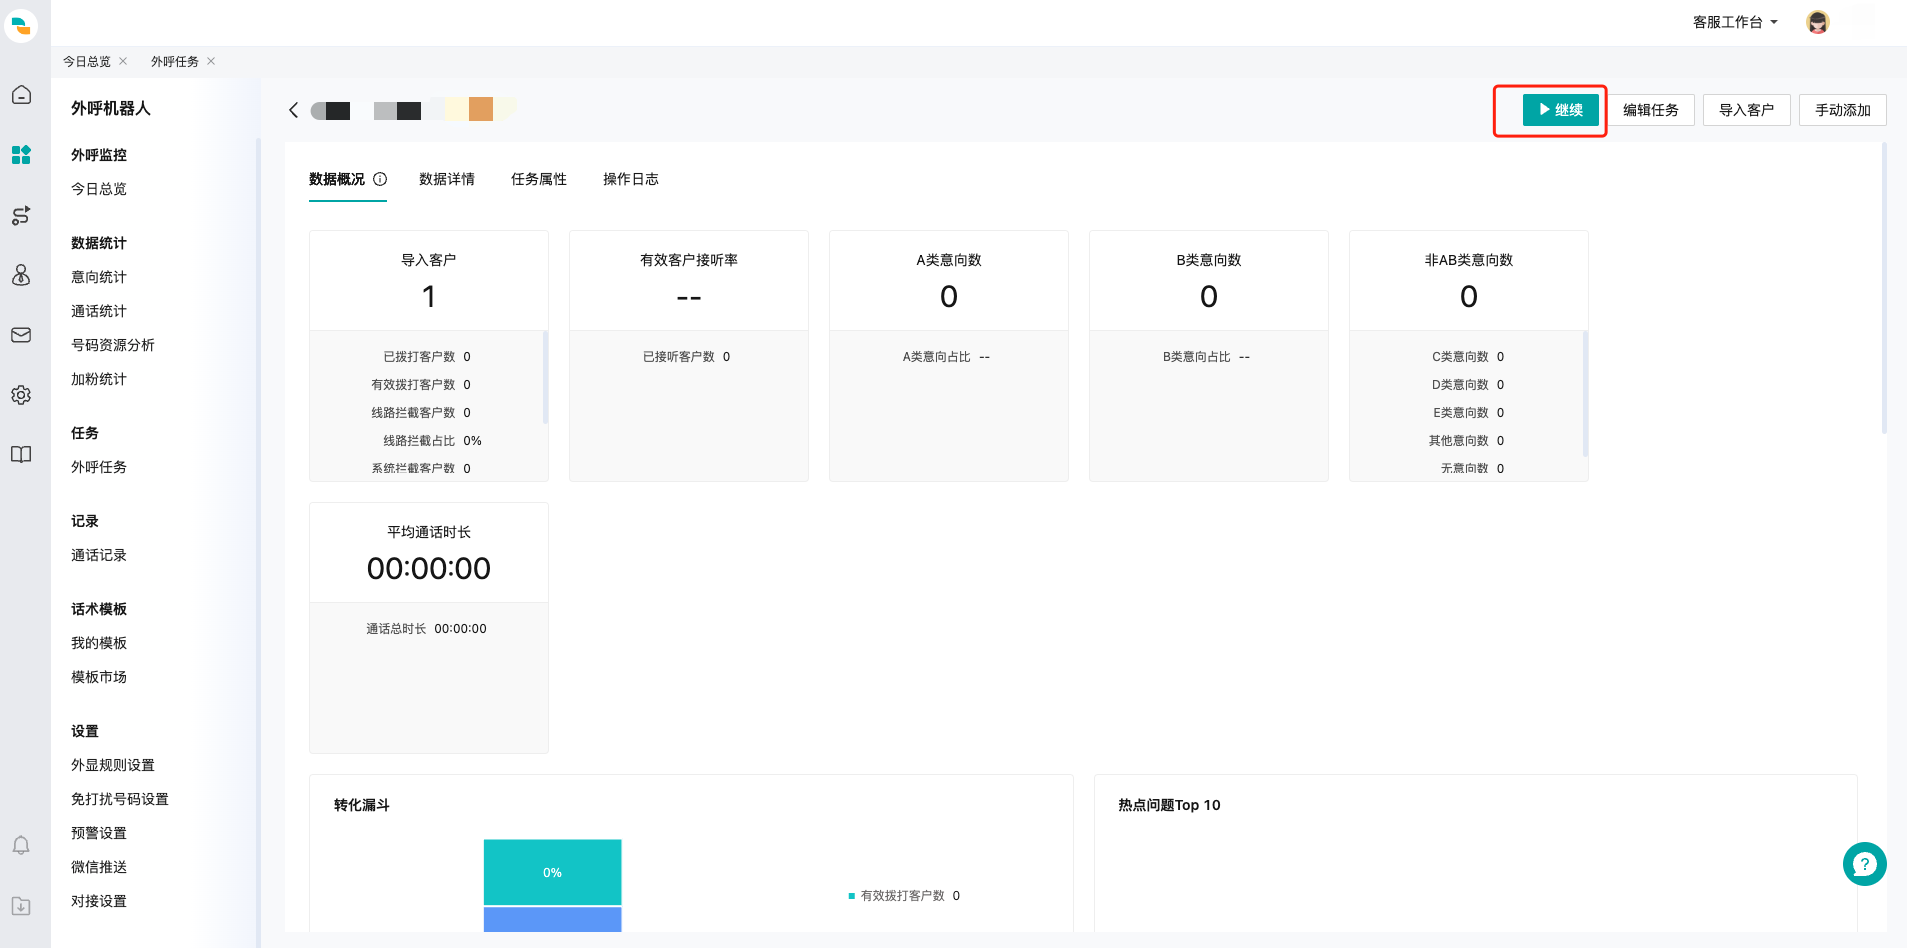
Task: Click the 非AB类意向数 card title
Action: (1469, 260)
